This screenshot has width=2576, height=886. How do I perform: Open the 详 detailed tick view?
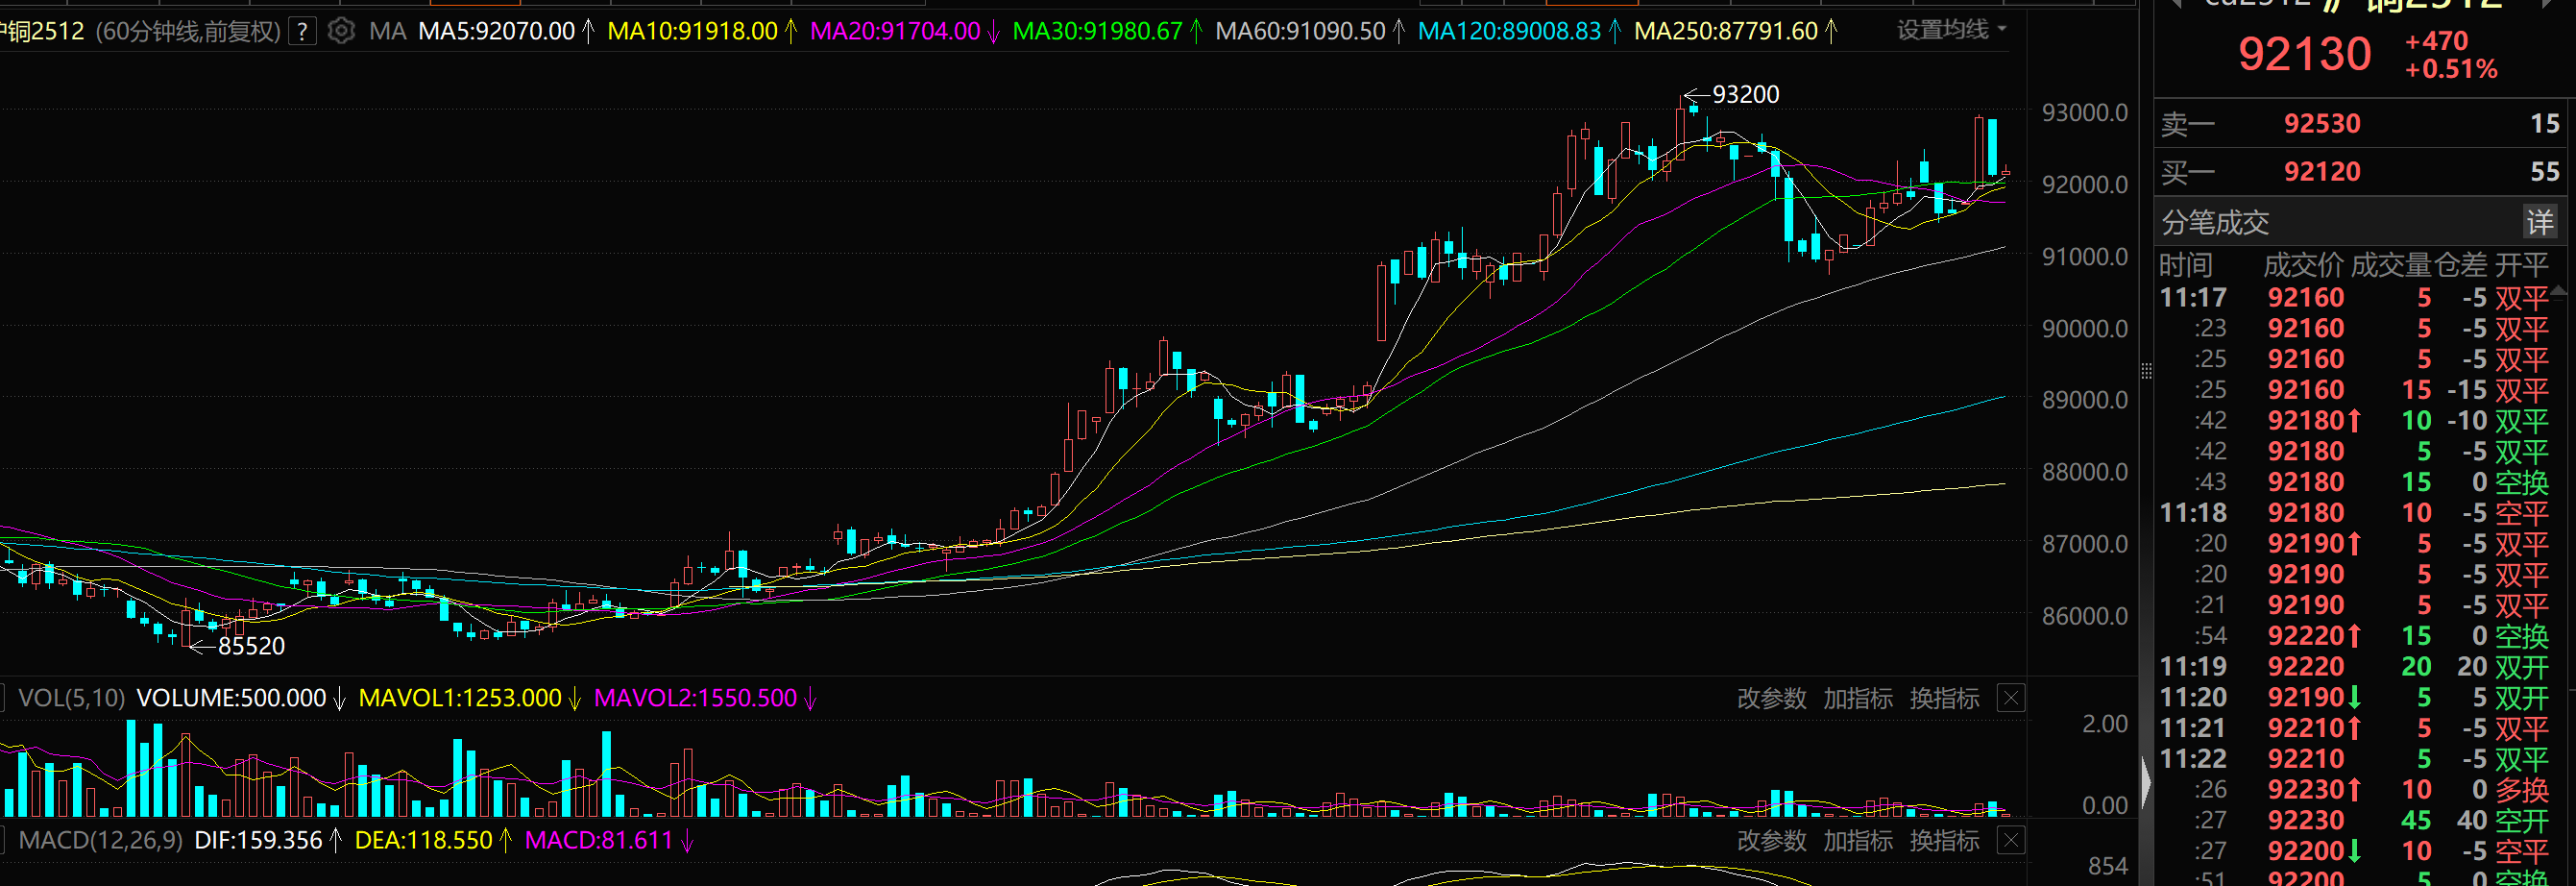2540,222
